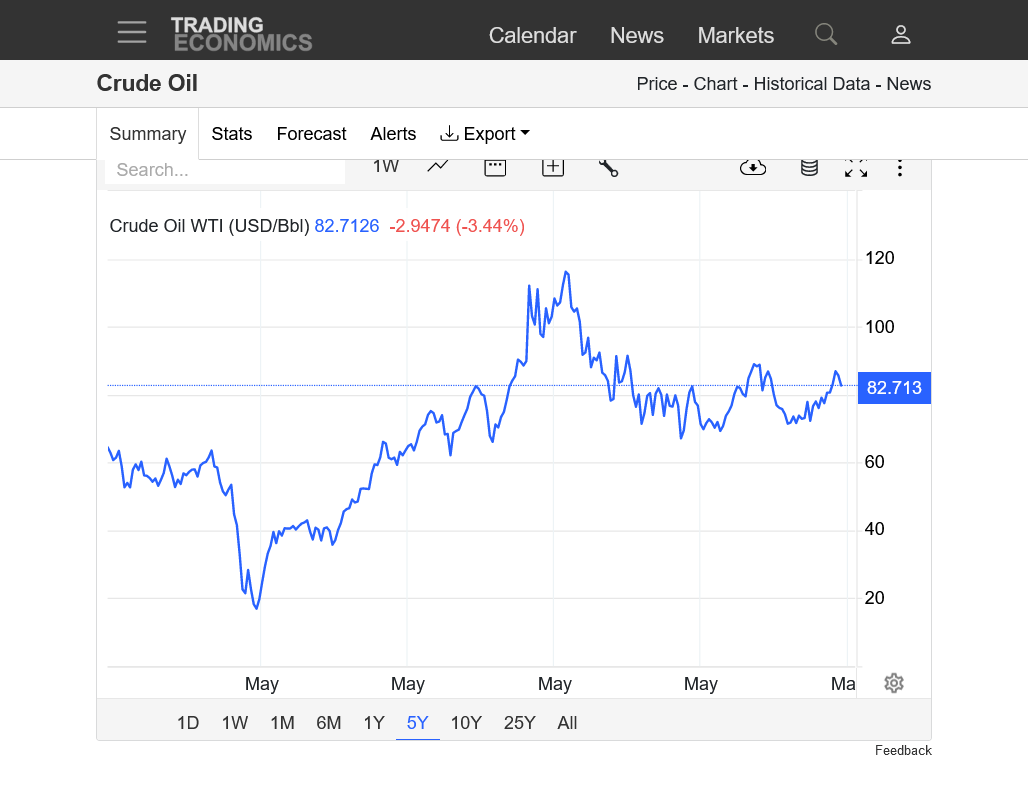Select the 10Y time range
The height and width of the screenshot is (800, 1028).
(466, 723)
